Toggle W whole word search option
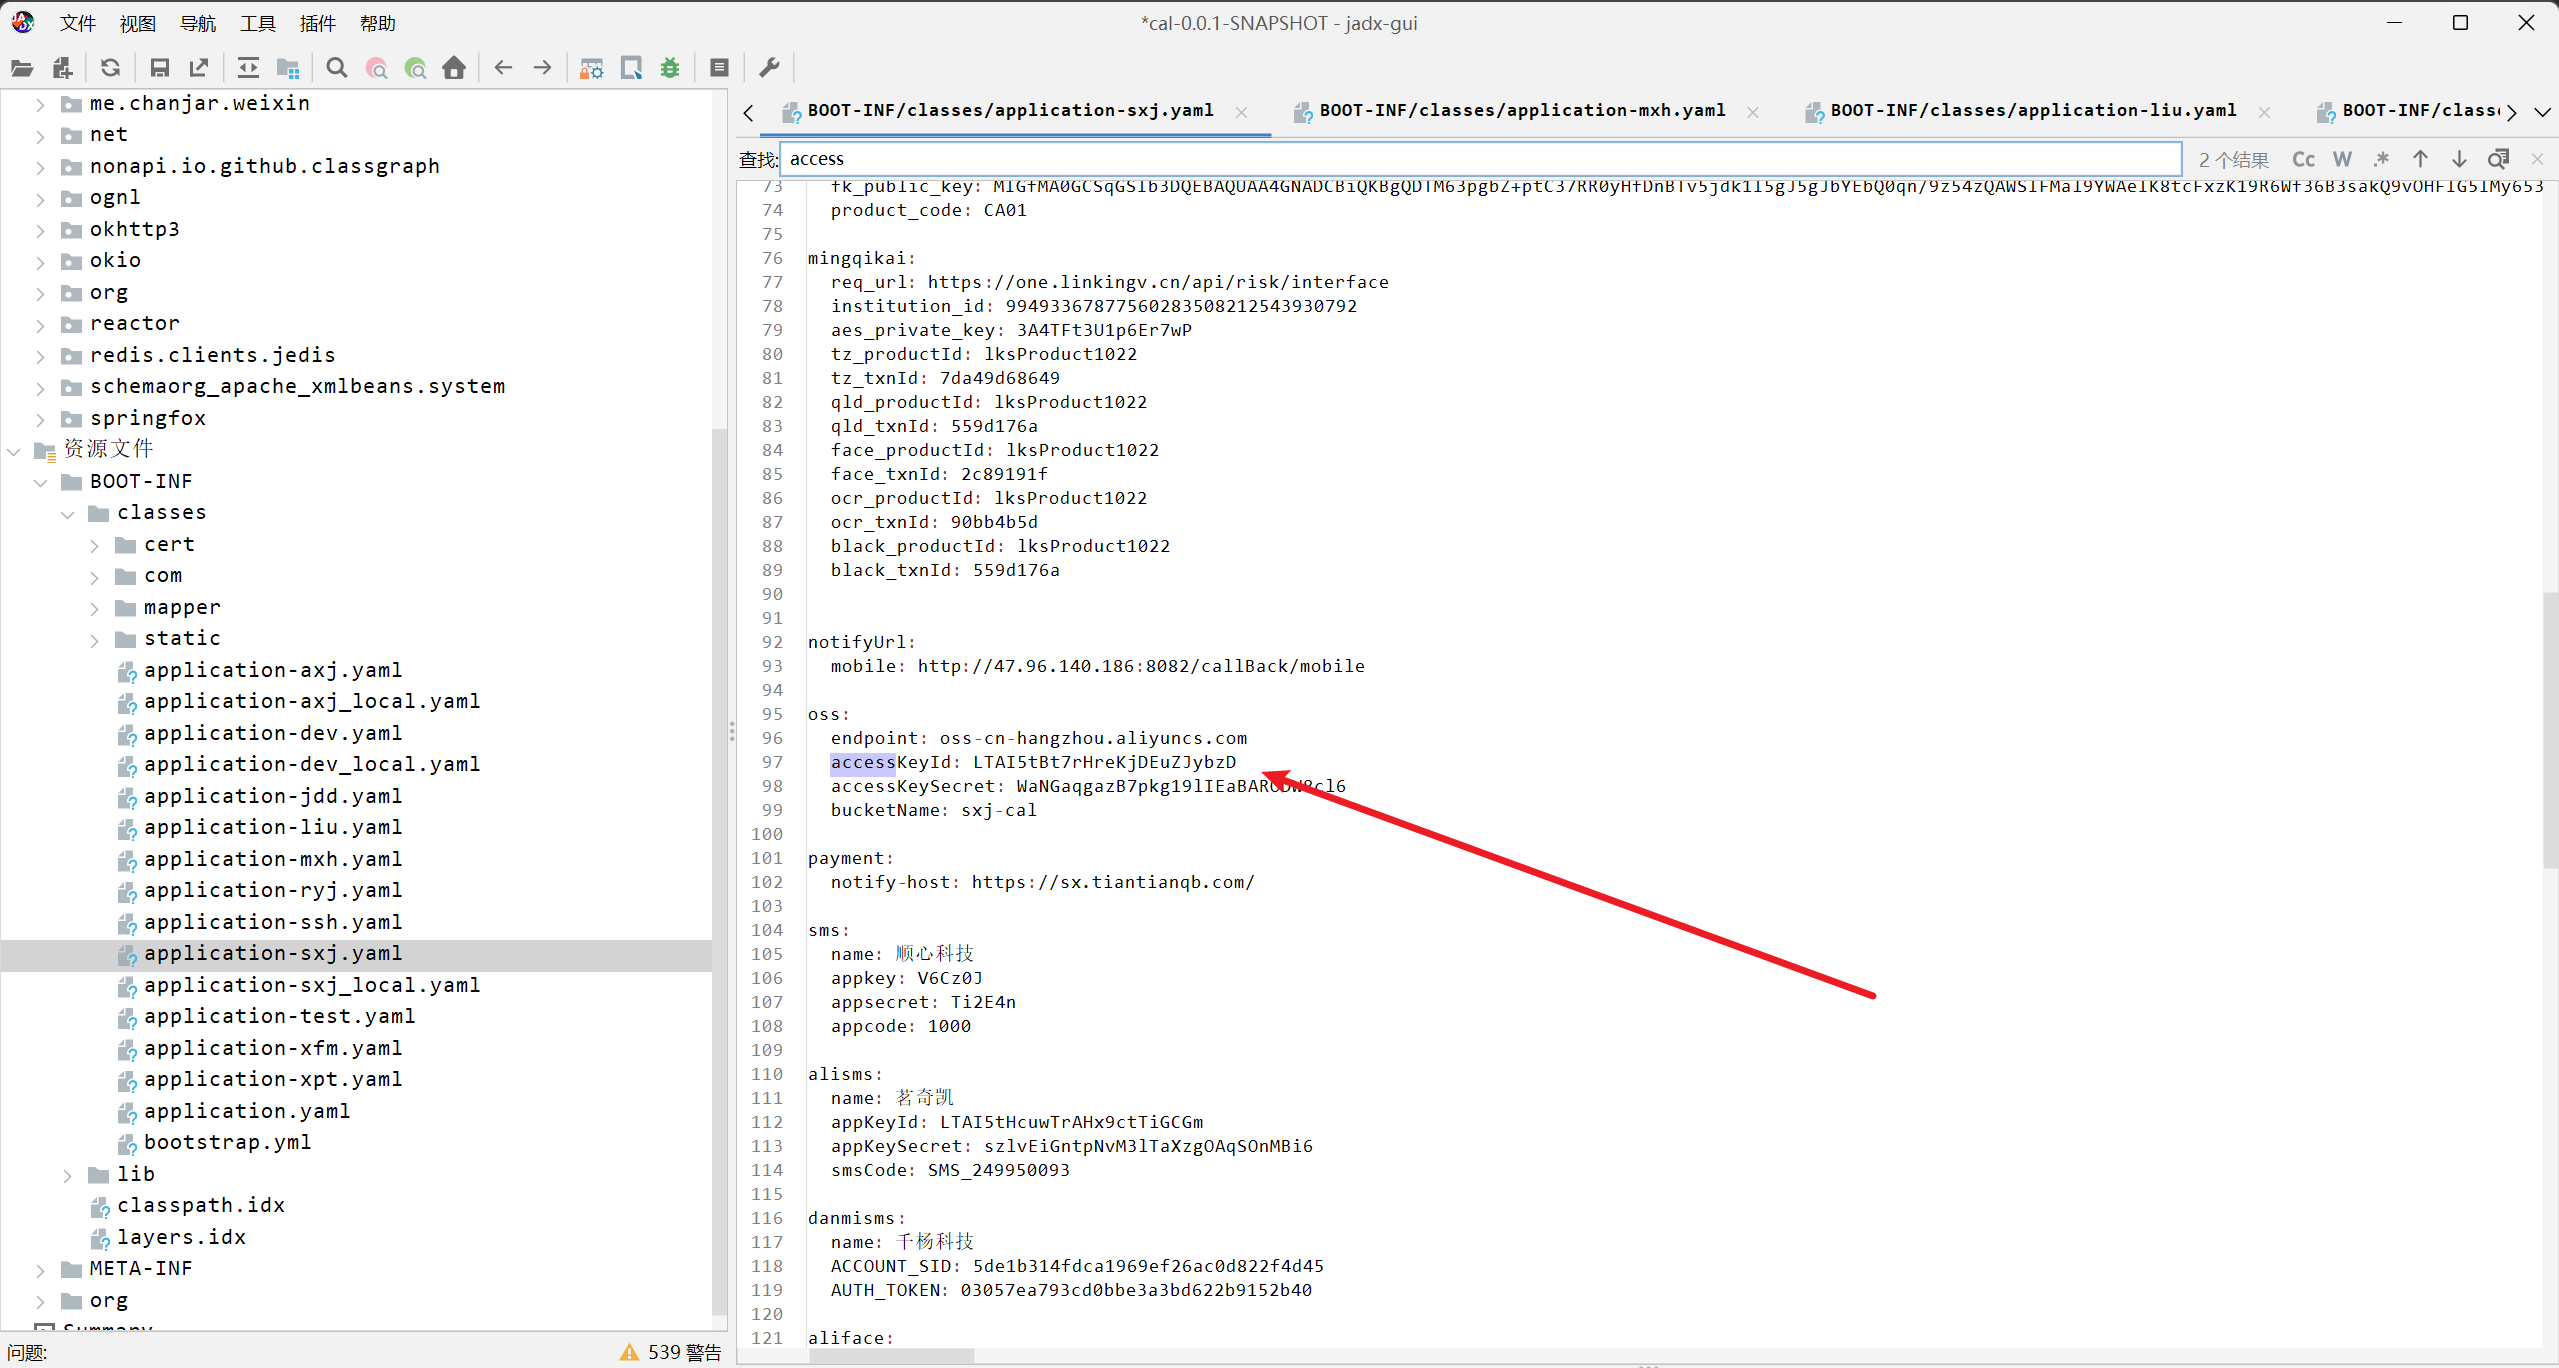The image size is (2559, 1368). (2342, 159)
